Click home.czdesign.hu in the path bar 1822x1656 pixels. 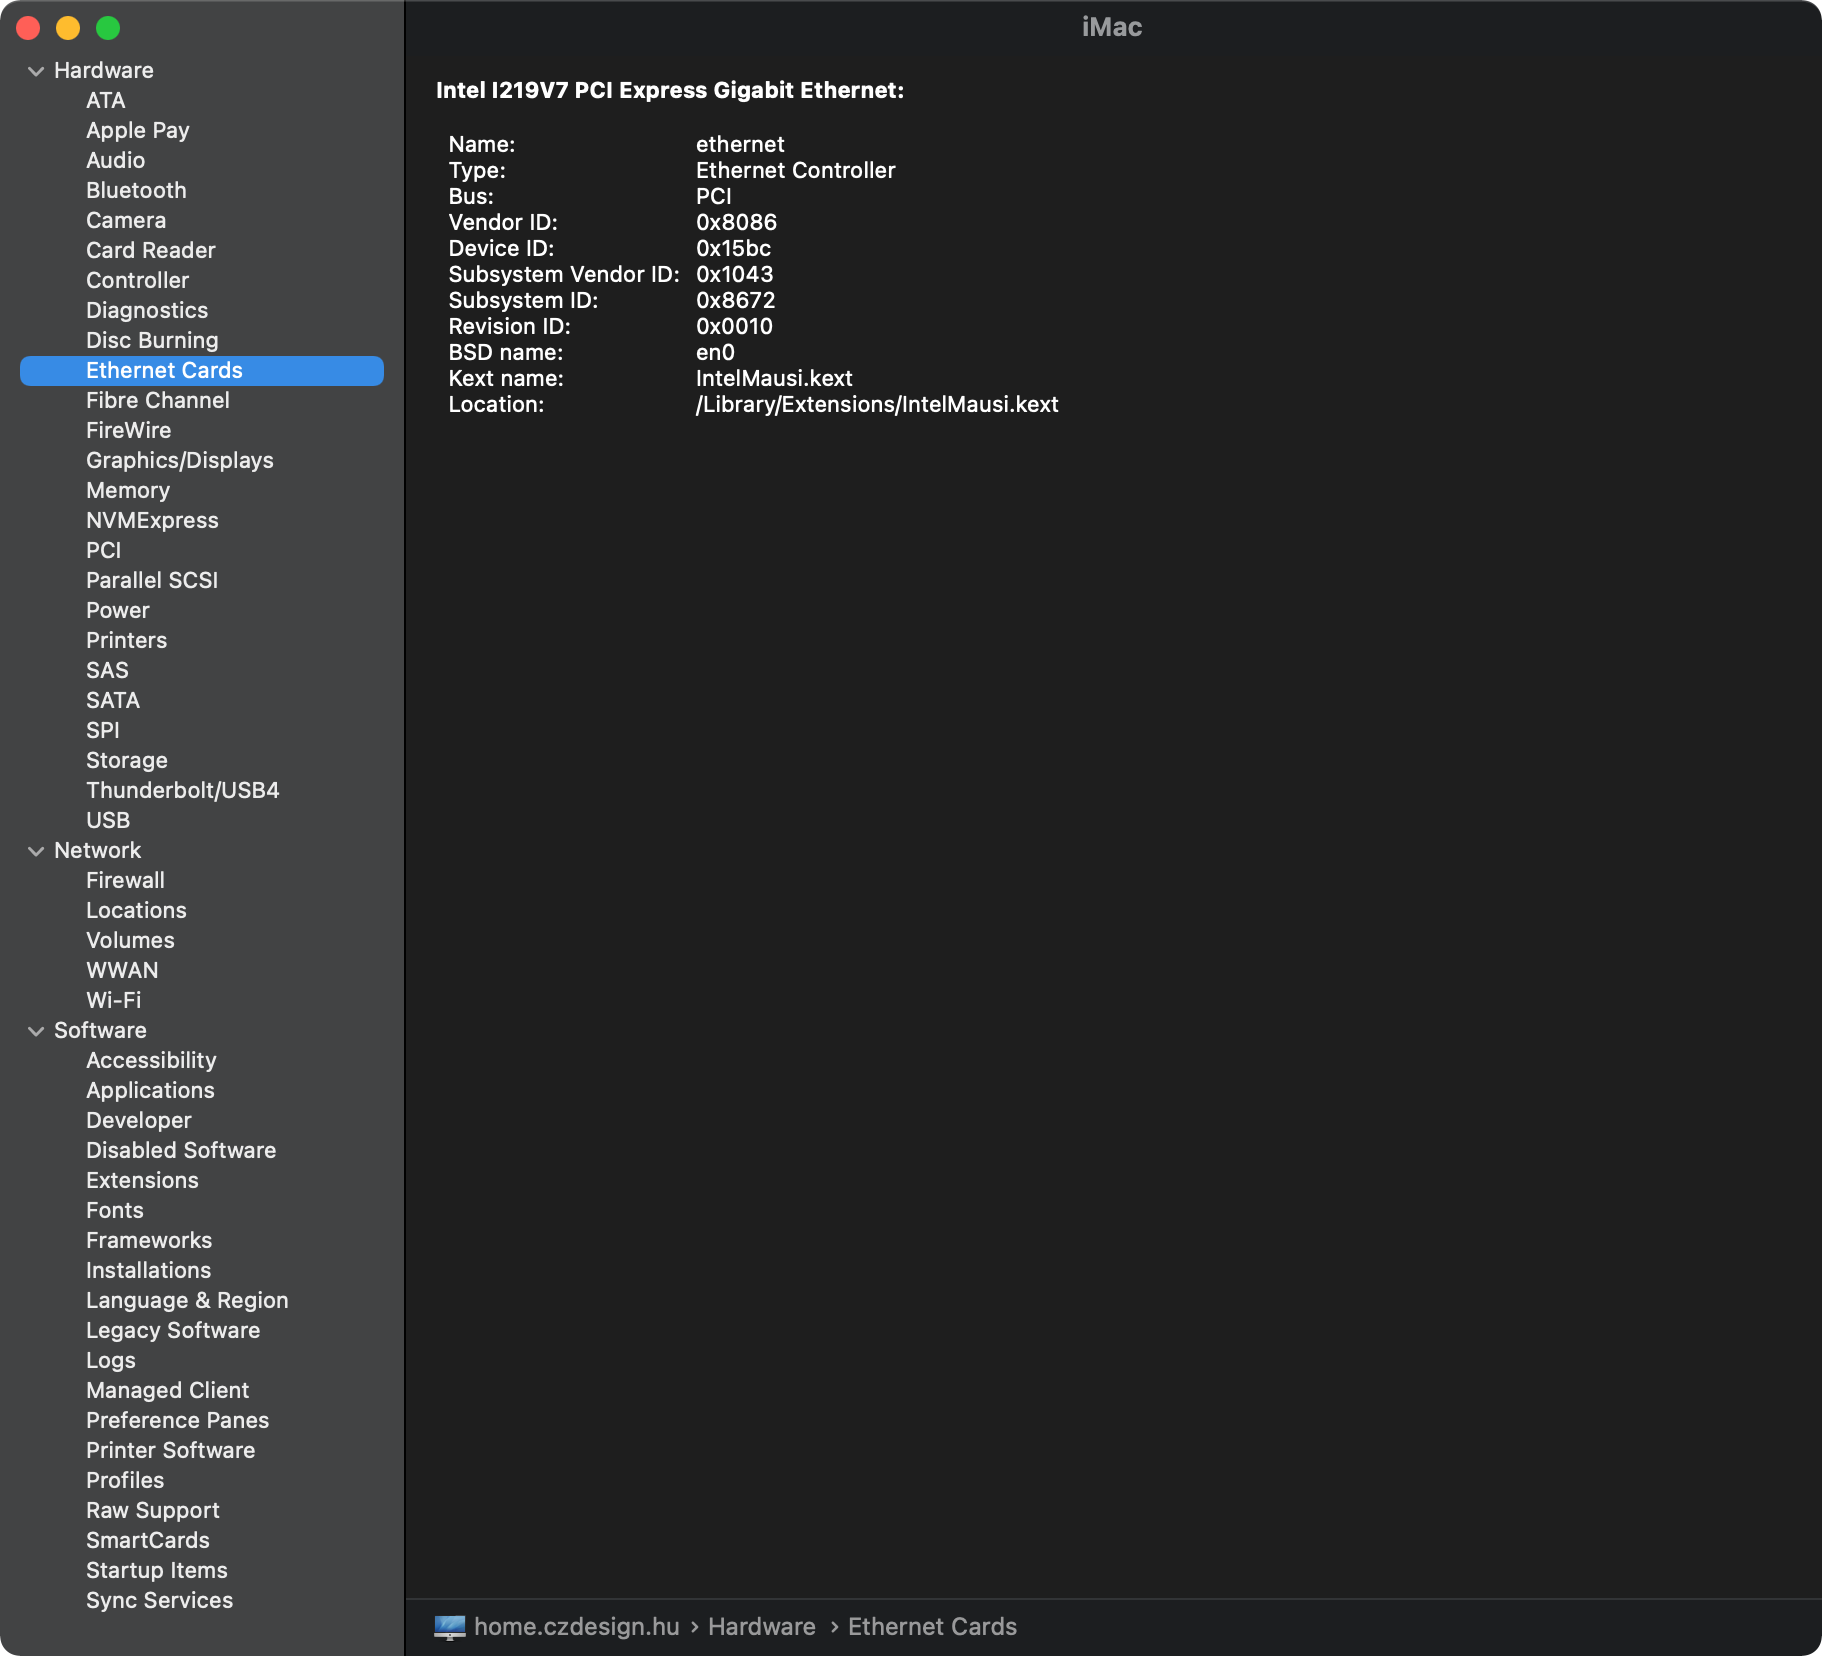point(577,1627)
